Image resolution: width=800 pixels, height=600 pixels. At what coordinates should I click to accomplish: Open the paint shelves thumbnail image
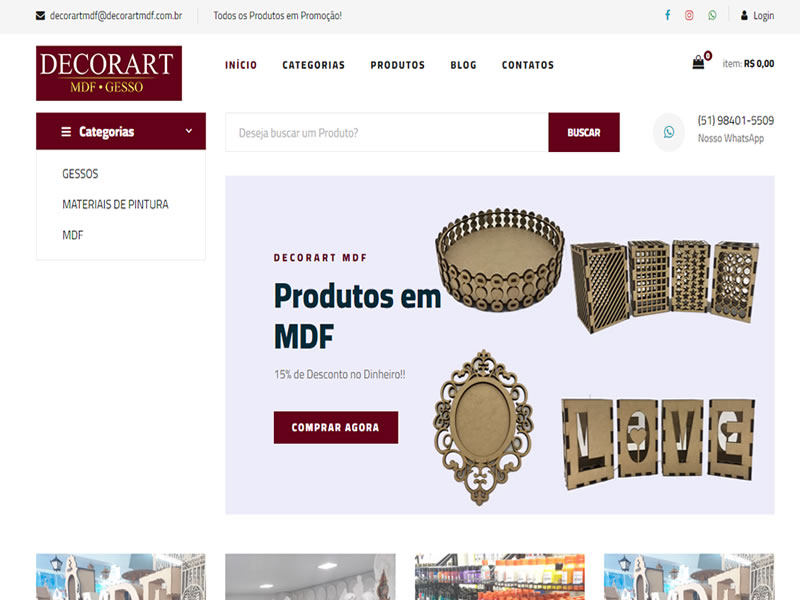(x=499, y=577)
